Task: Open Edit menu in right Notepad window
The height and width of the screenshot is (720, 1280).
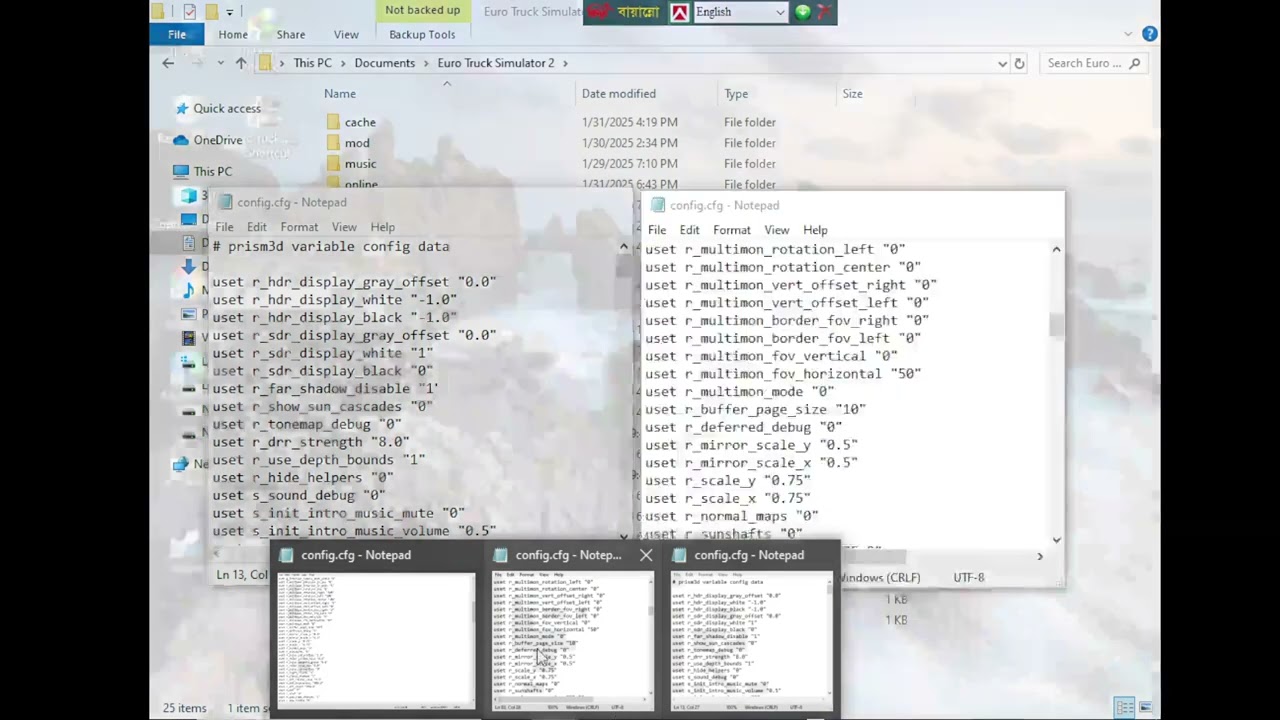Action: (690, 230)
